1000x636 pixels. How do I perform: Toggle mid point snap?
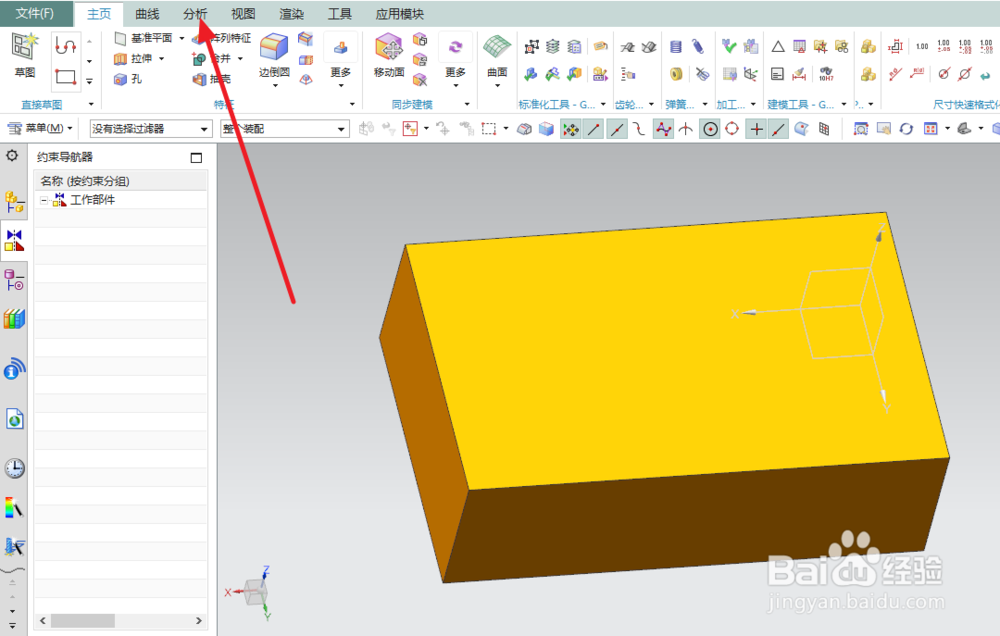[617, 129]
